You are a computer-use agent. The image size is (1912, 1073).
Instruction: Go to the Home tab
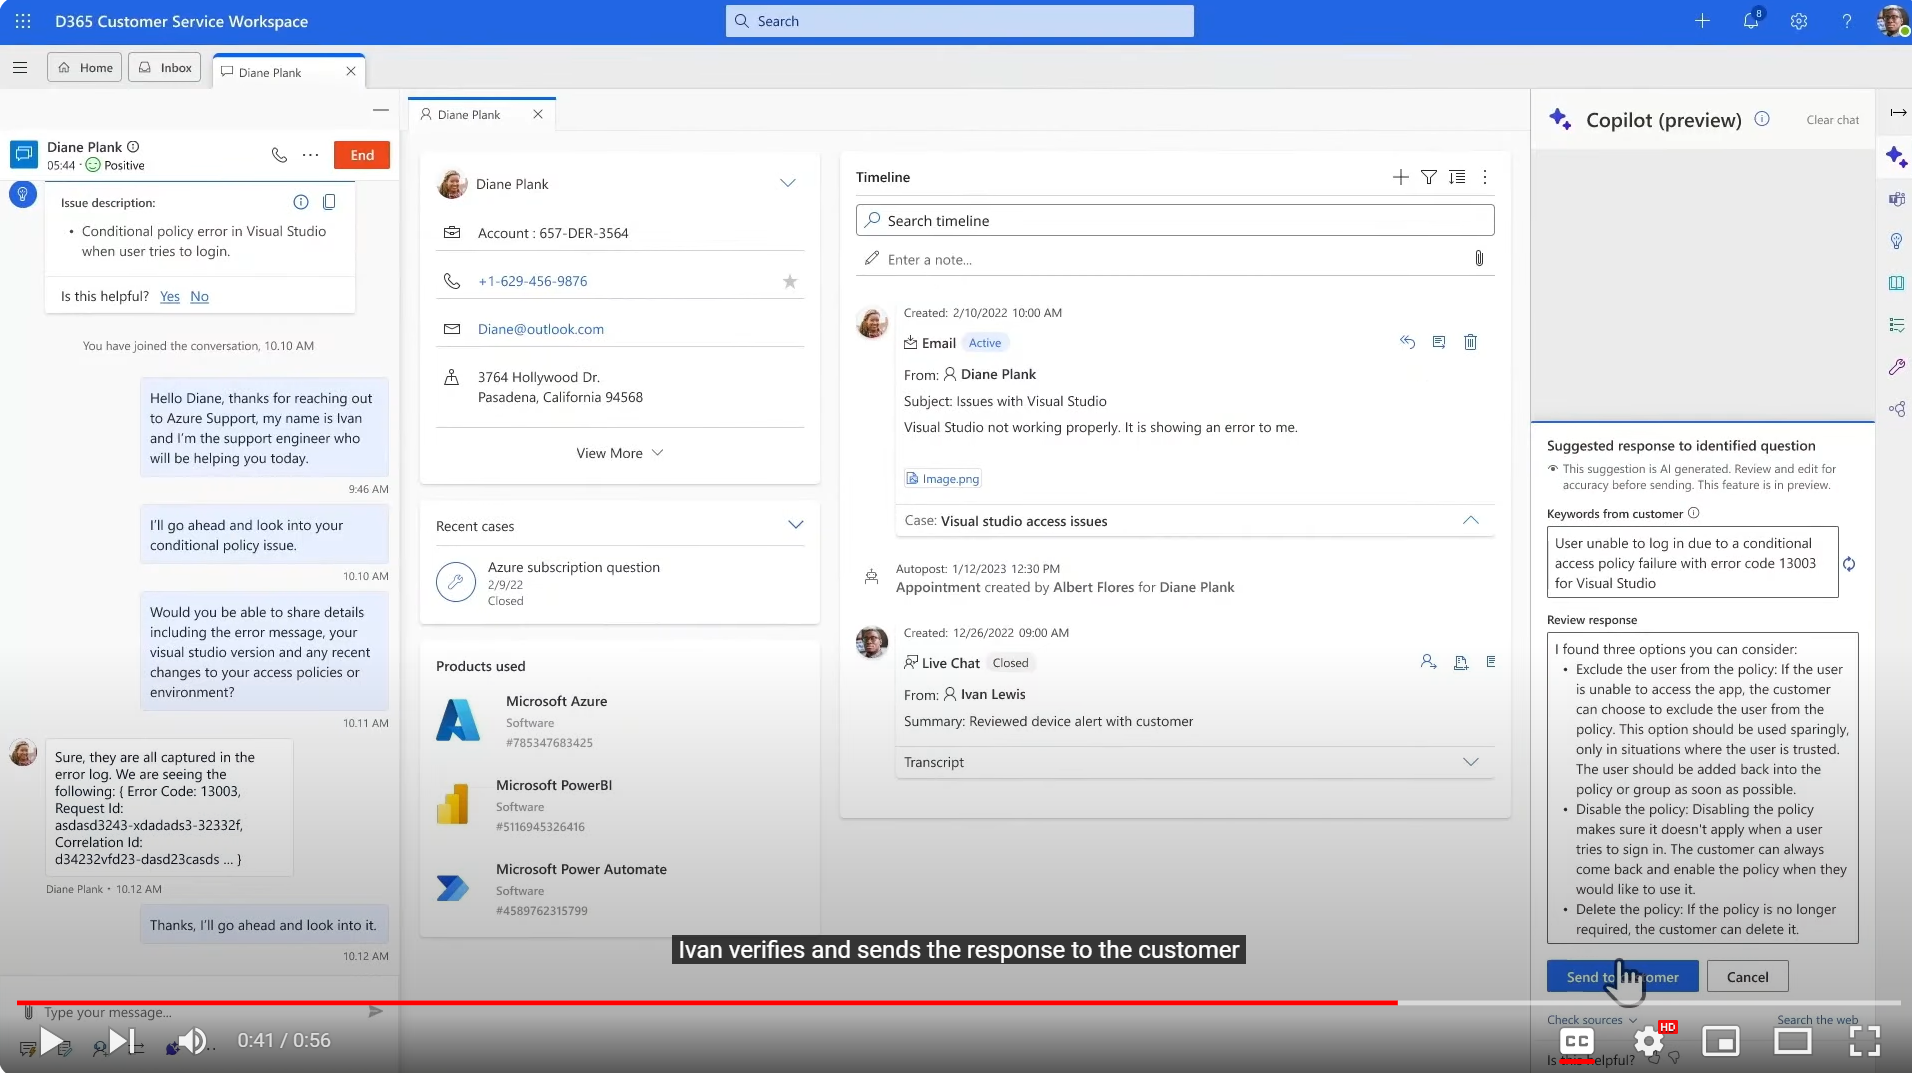85,68
